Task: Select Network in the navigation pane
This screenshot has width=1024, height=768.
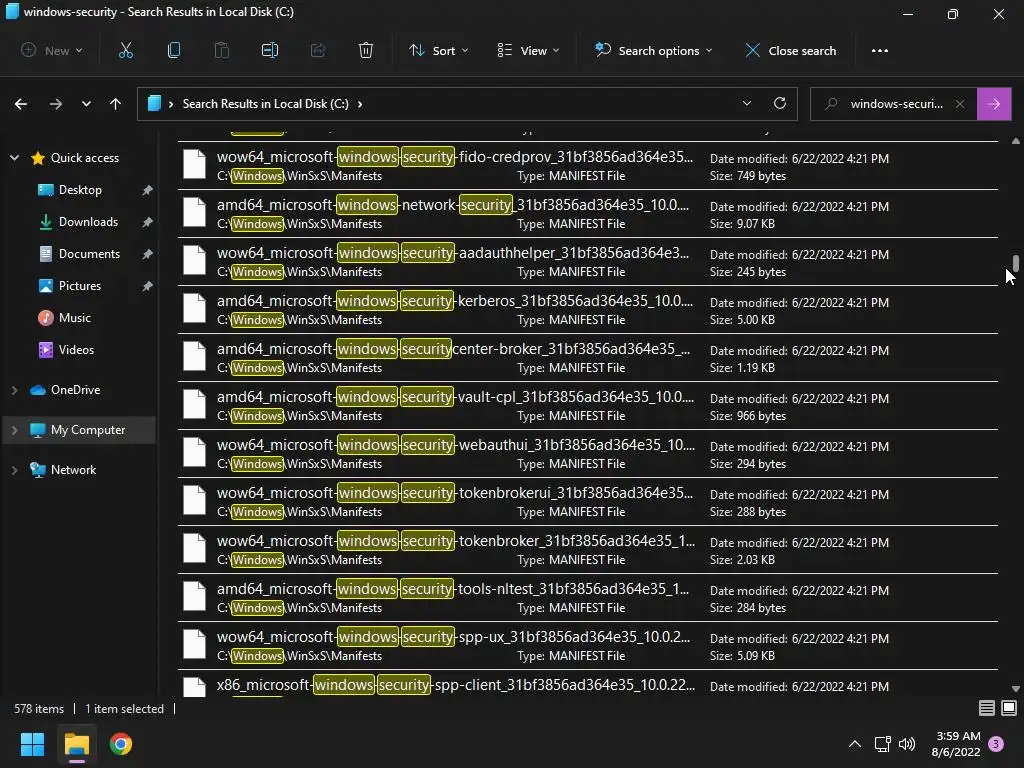Action: coord(73,470)
